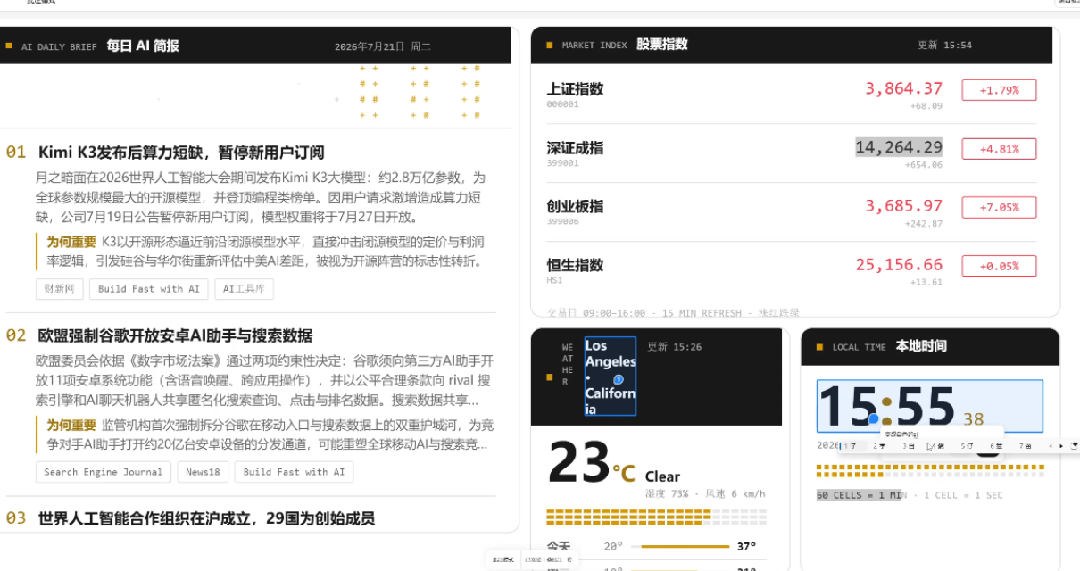
Task: Choose candidate 3 in the IME bar
Action: coord(908,446)
